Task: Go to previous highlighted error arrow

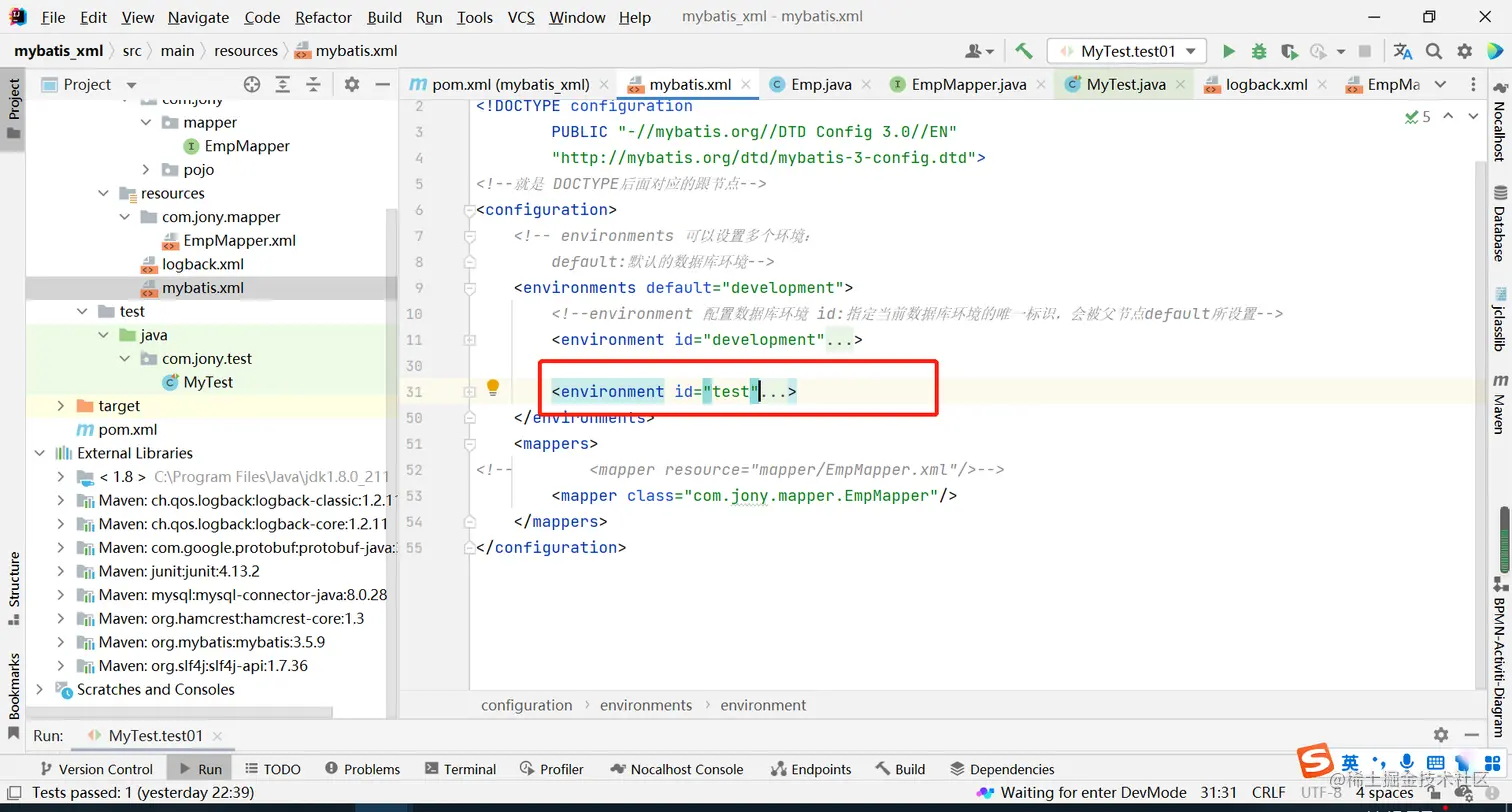Action: pyautogui.click(x=1449, y=117)
